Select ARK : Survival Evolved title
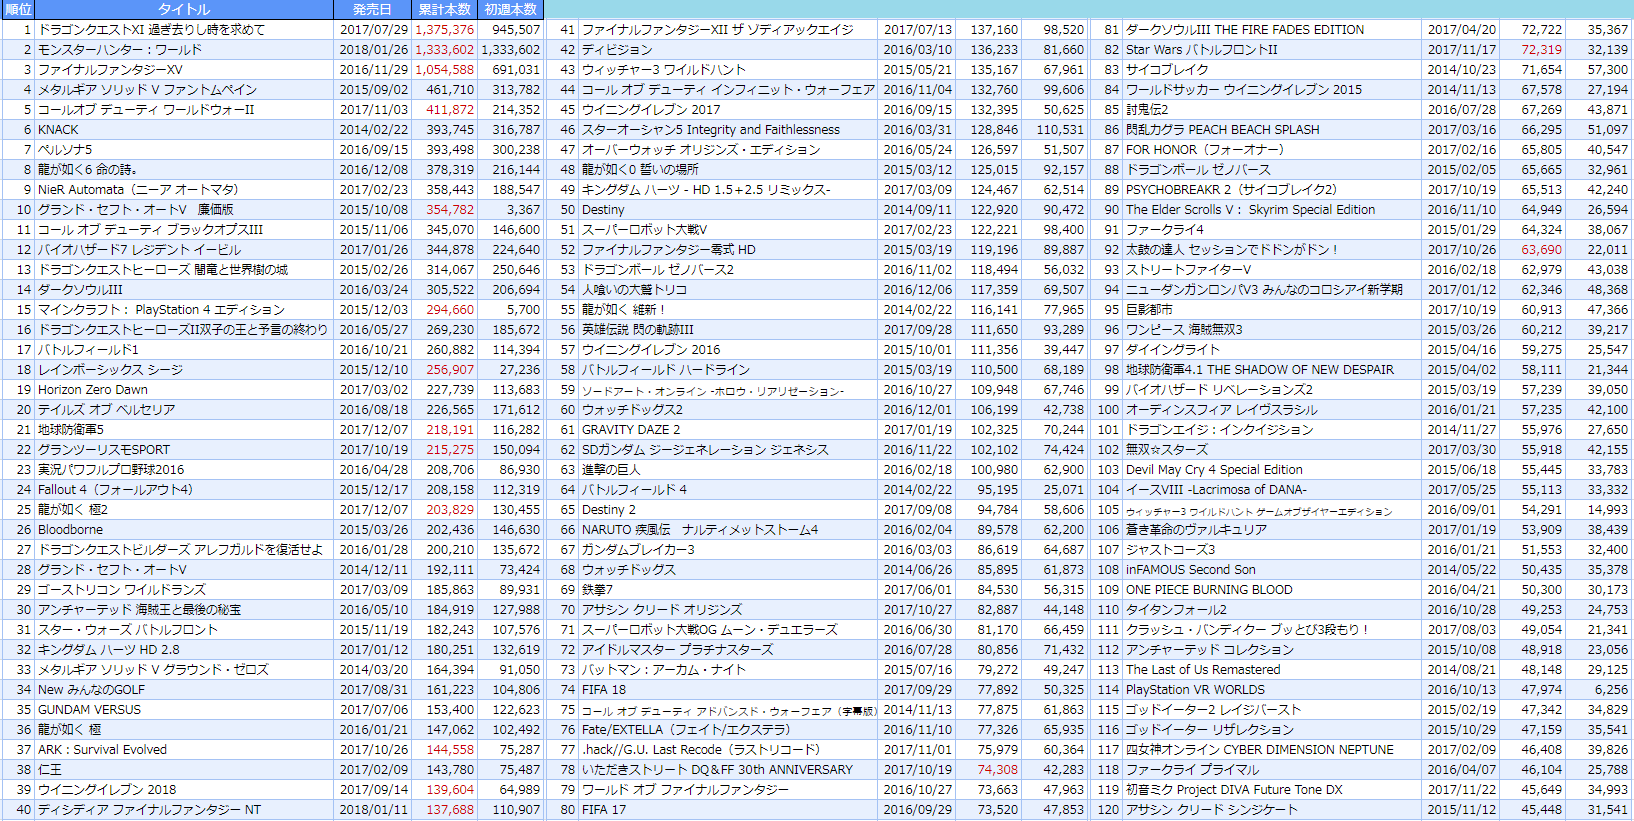The image size is (1634, 821). (102, 750)
